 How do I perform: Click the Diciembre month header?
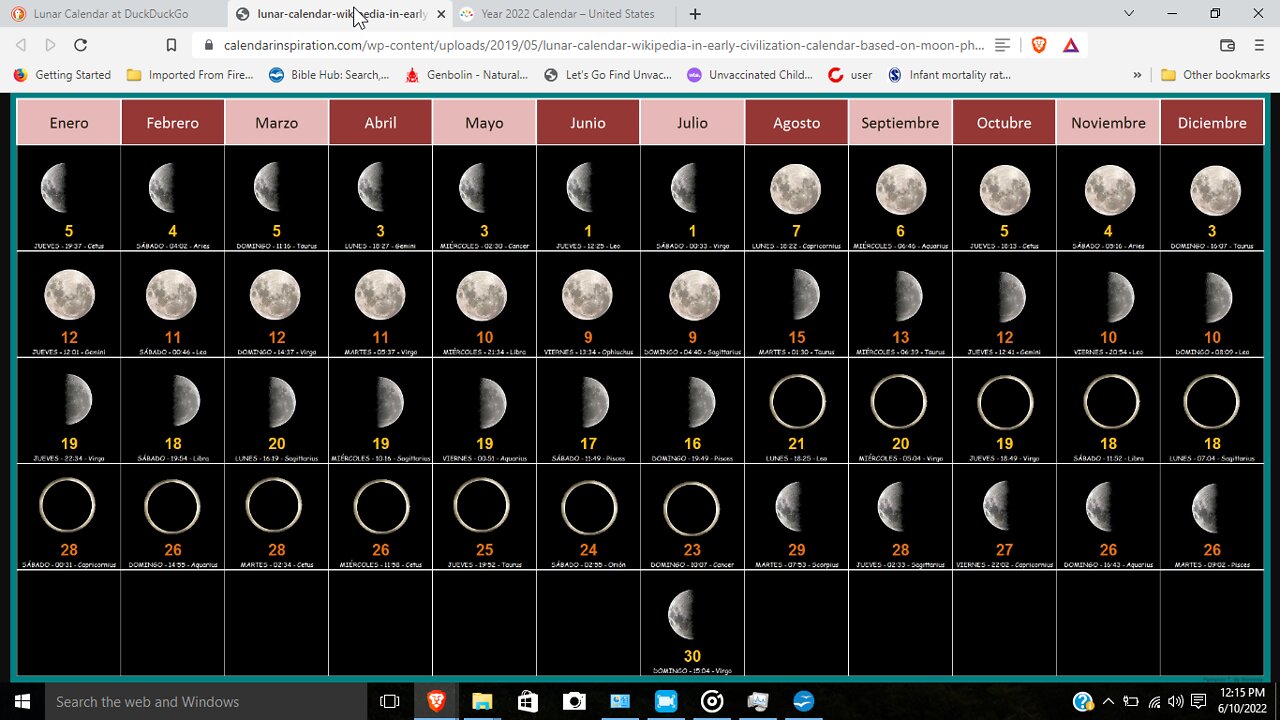pos(1213,122)
